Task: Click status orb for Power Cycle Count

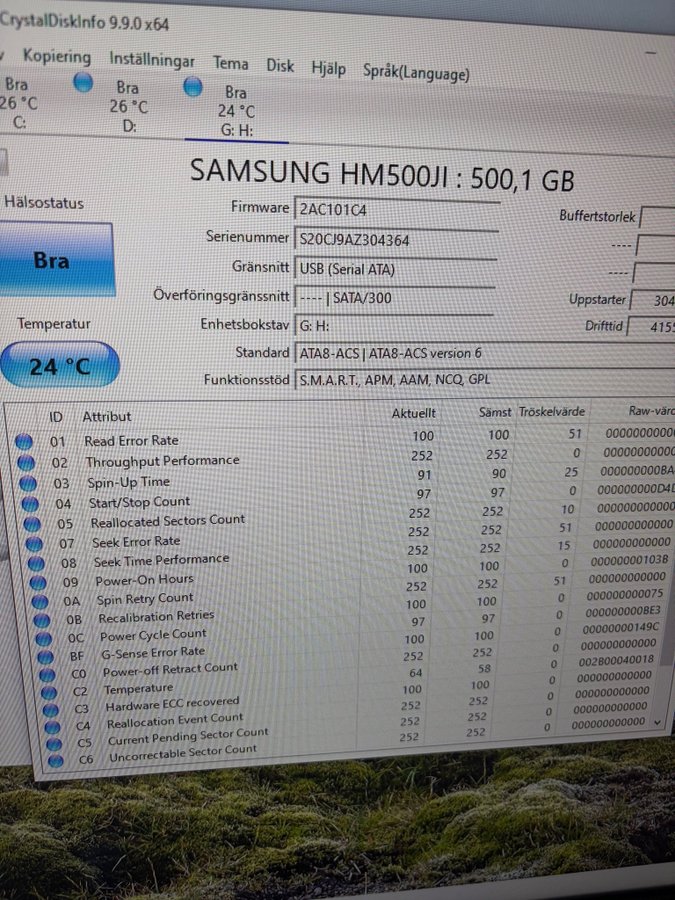Action: (x=44, y=639)
